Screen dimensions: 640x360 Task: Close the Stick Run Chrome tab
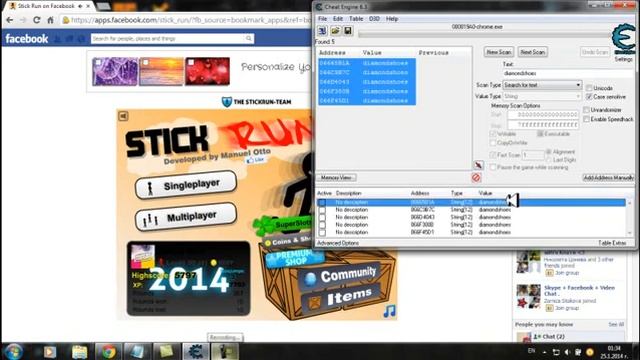88,6
